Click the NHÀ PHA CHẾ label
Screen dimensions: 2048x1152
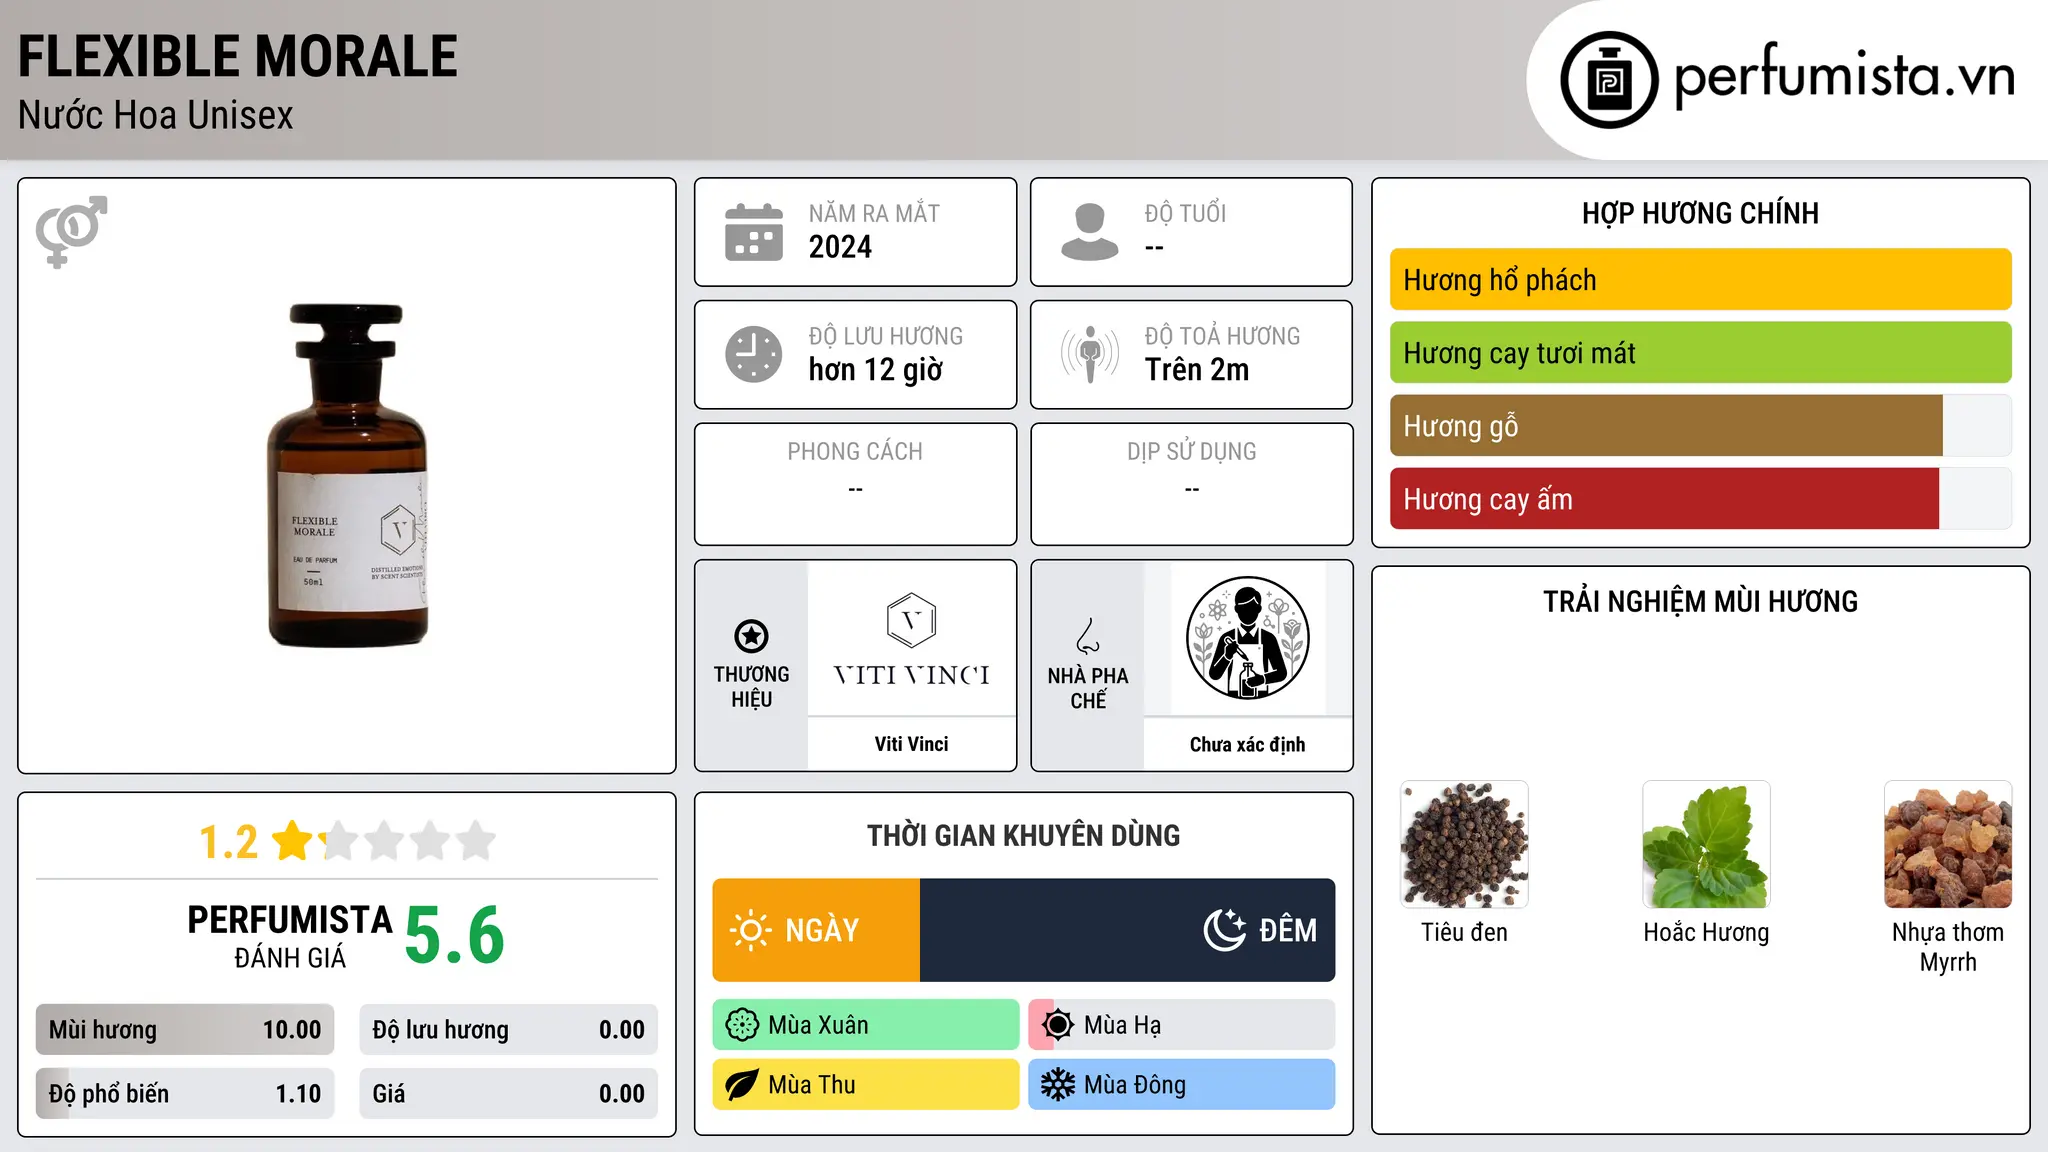point(1088,688)
